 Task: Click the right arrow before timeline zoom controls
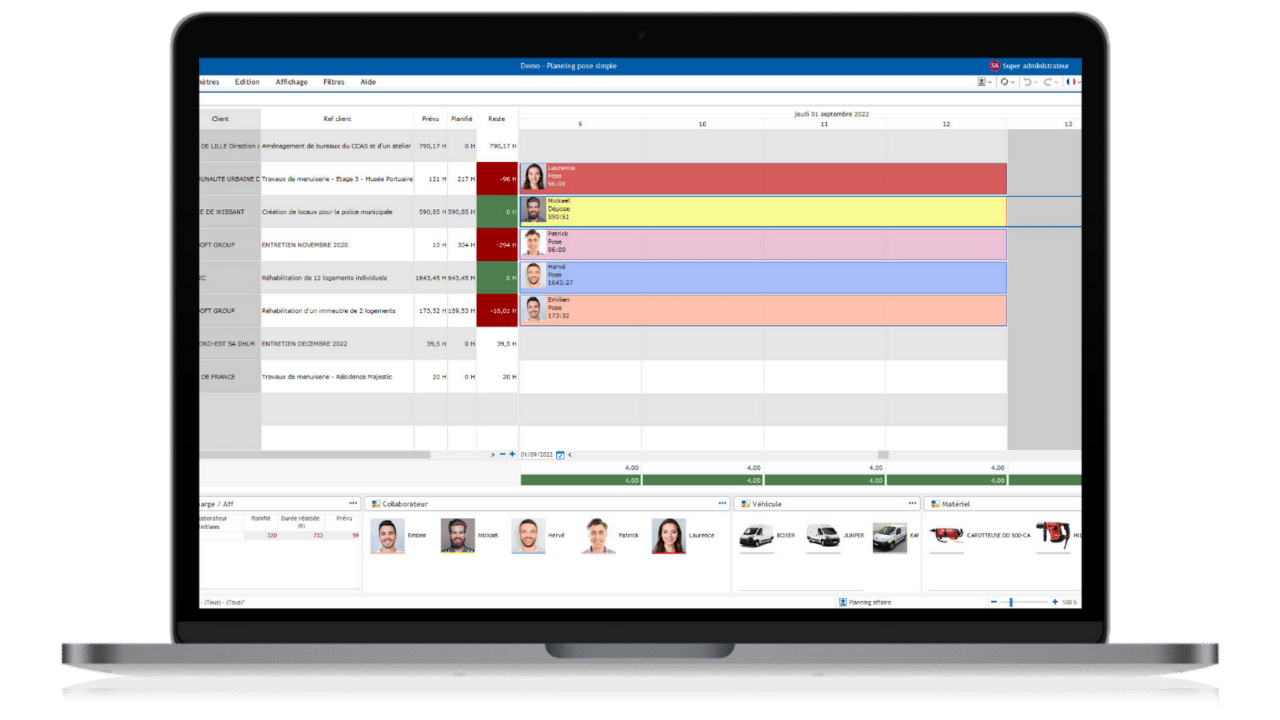pyautogui.click(x=493, y=455)
